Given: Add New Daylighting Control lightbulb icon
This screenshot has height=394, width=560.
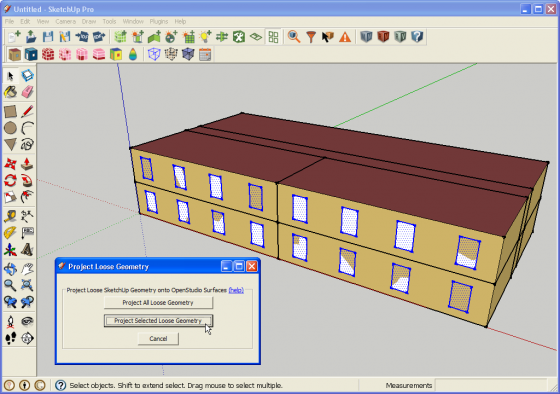Looking at the screenshot, I should tap(205, 36).
